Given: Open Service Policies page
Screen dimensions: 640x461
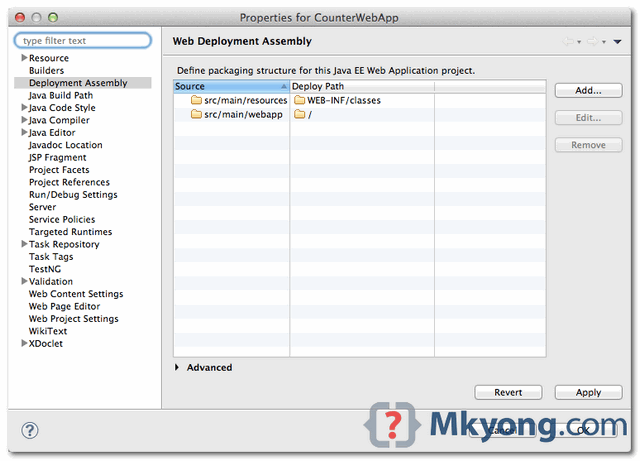Looking at the screenshot, I should 62,219.
